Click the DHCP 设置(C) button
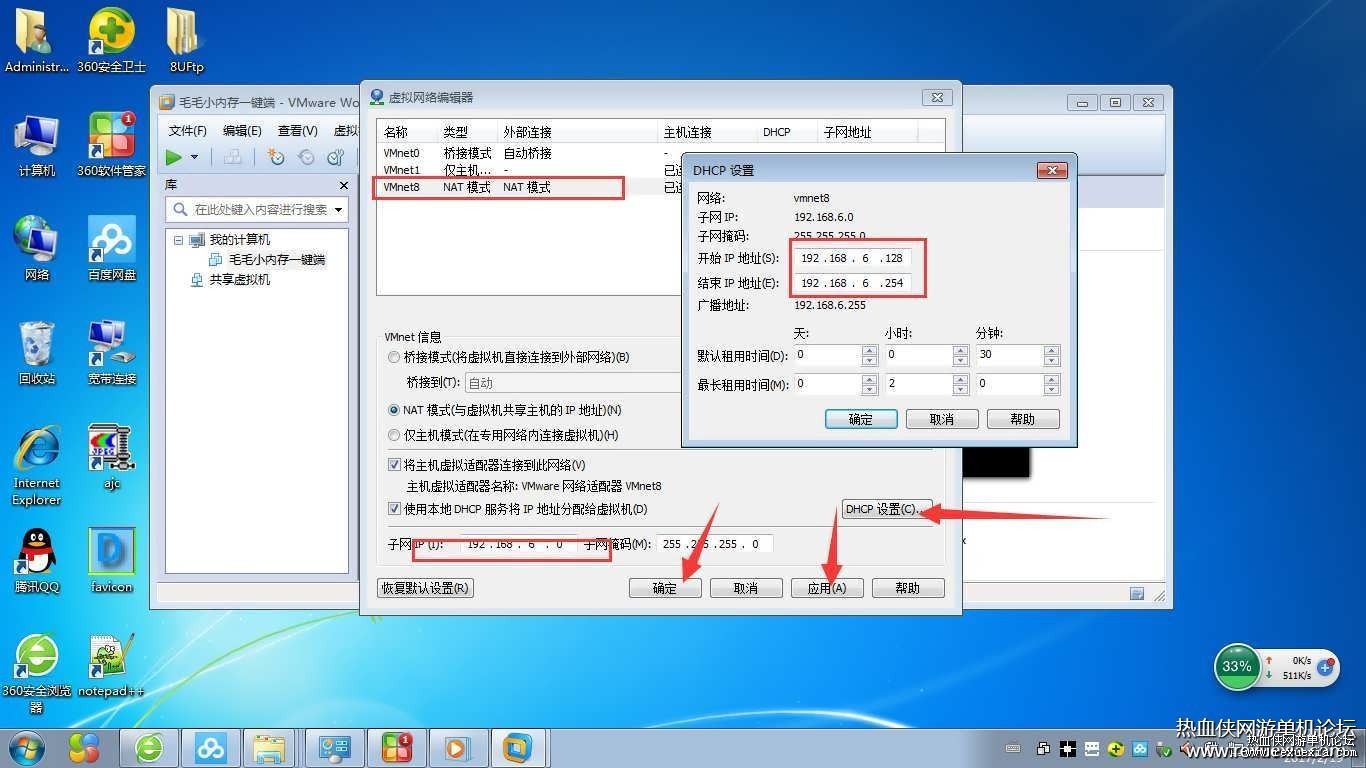This screenshot has height=768, width=1366. tap(887, 509)
